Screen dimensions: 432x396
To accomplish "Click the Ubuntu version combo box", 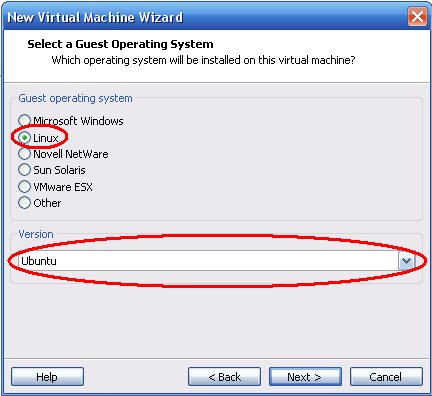I will pos(216,261).
